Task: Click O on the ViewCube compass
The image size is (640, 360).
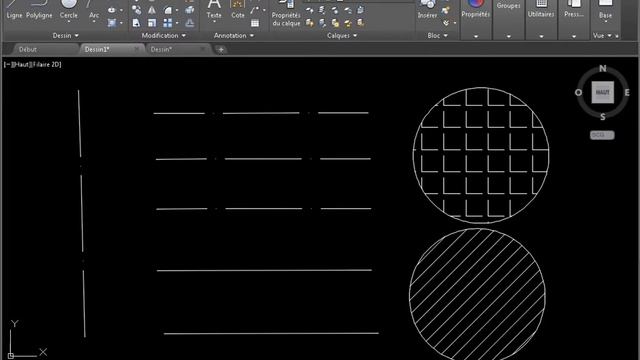Action: [x=578, y=93]
